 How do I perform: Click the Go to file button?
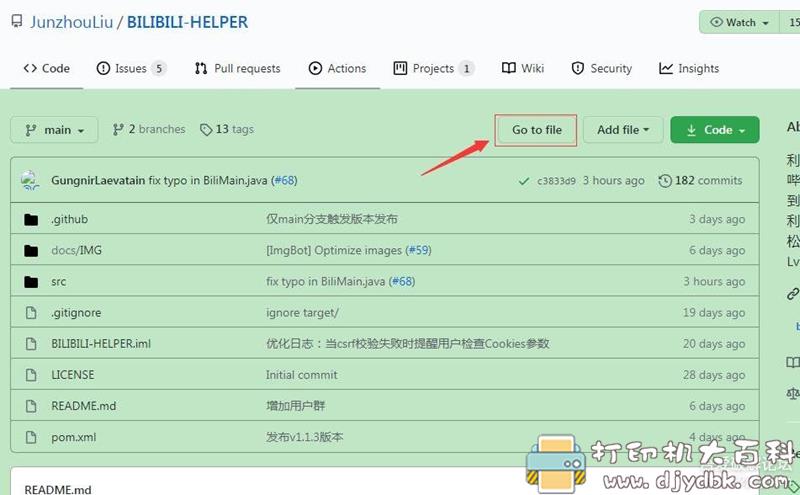(536, 130)
